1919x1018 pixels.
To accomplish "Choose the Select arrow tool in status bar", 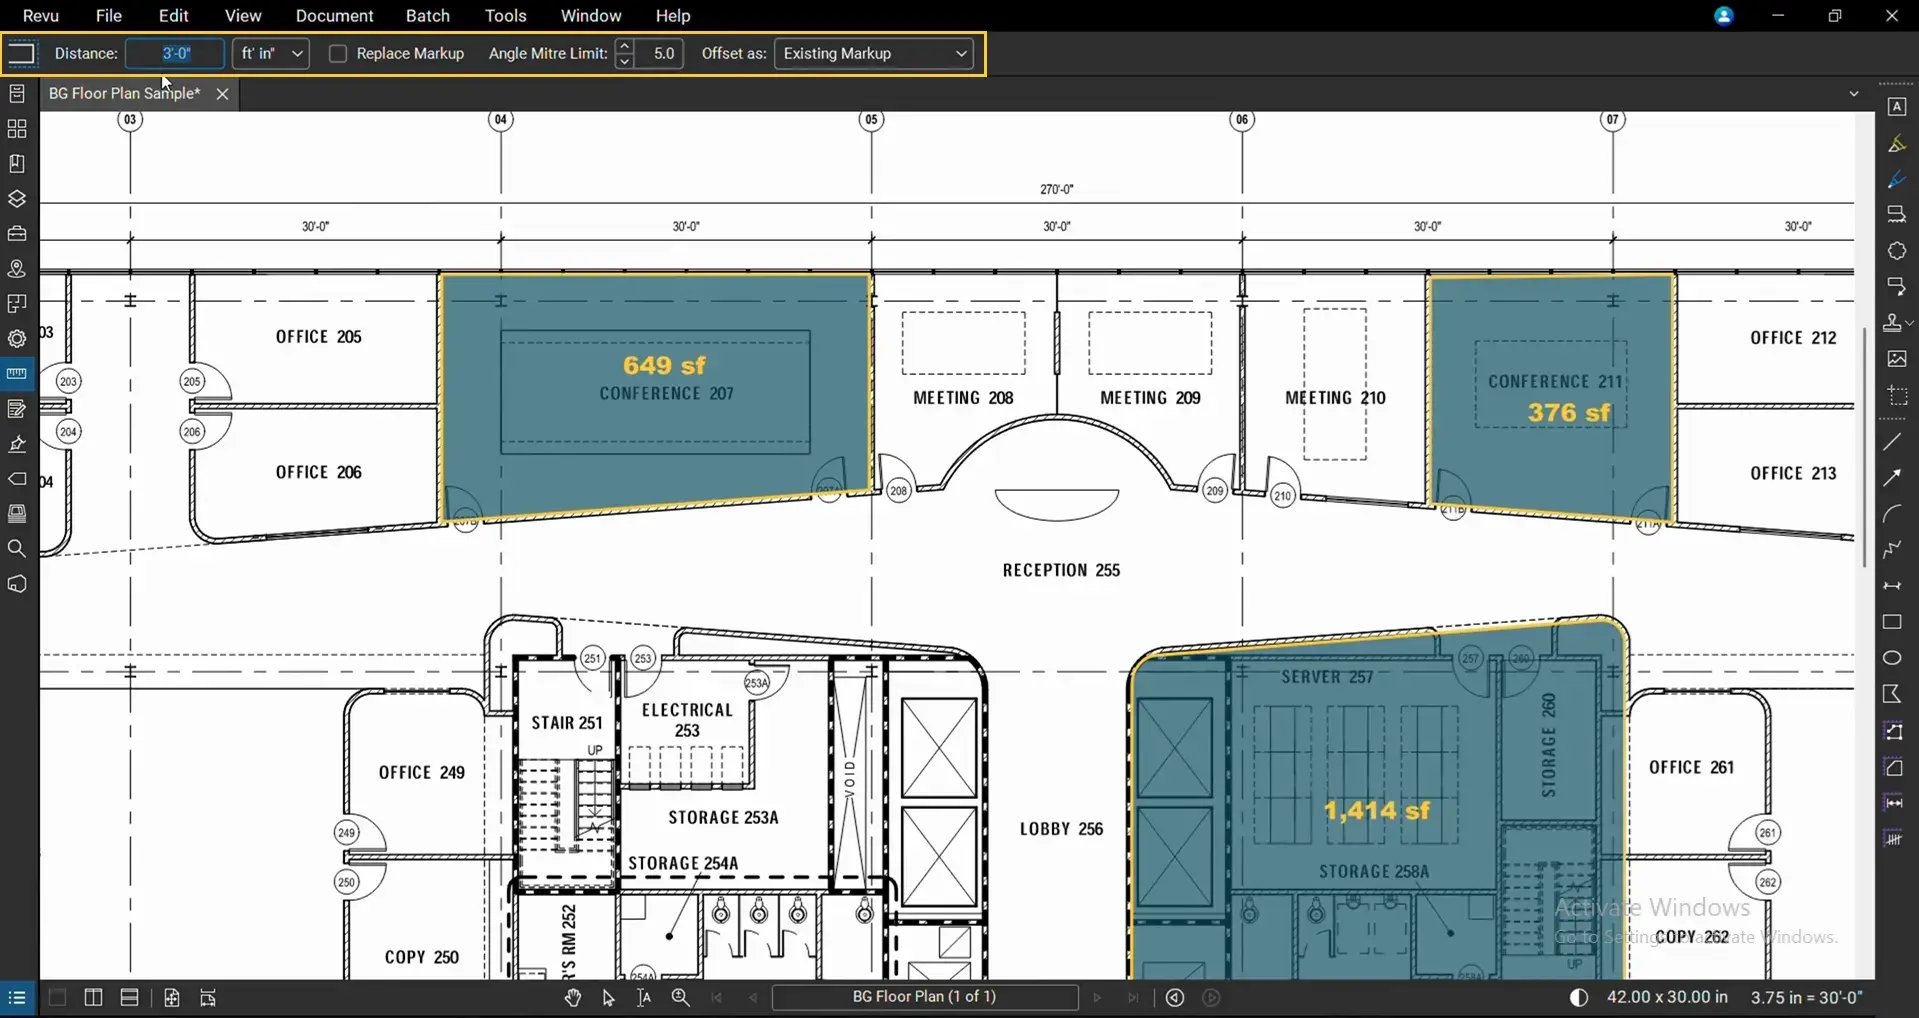I will pyautogui.click(x=608, y=997).
